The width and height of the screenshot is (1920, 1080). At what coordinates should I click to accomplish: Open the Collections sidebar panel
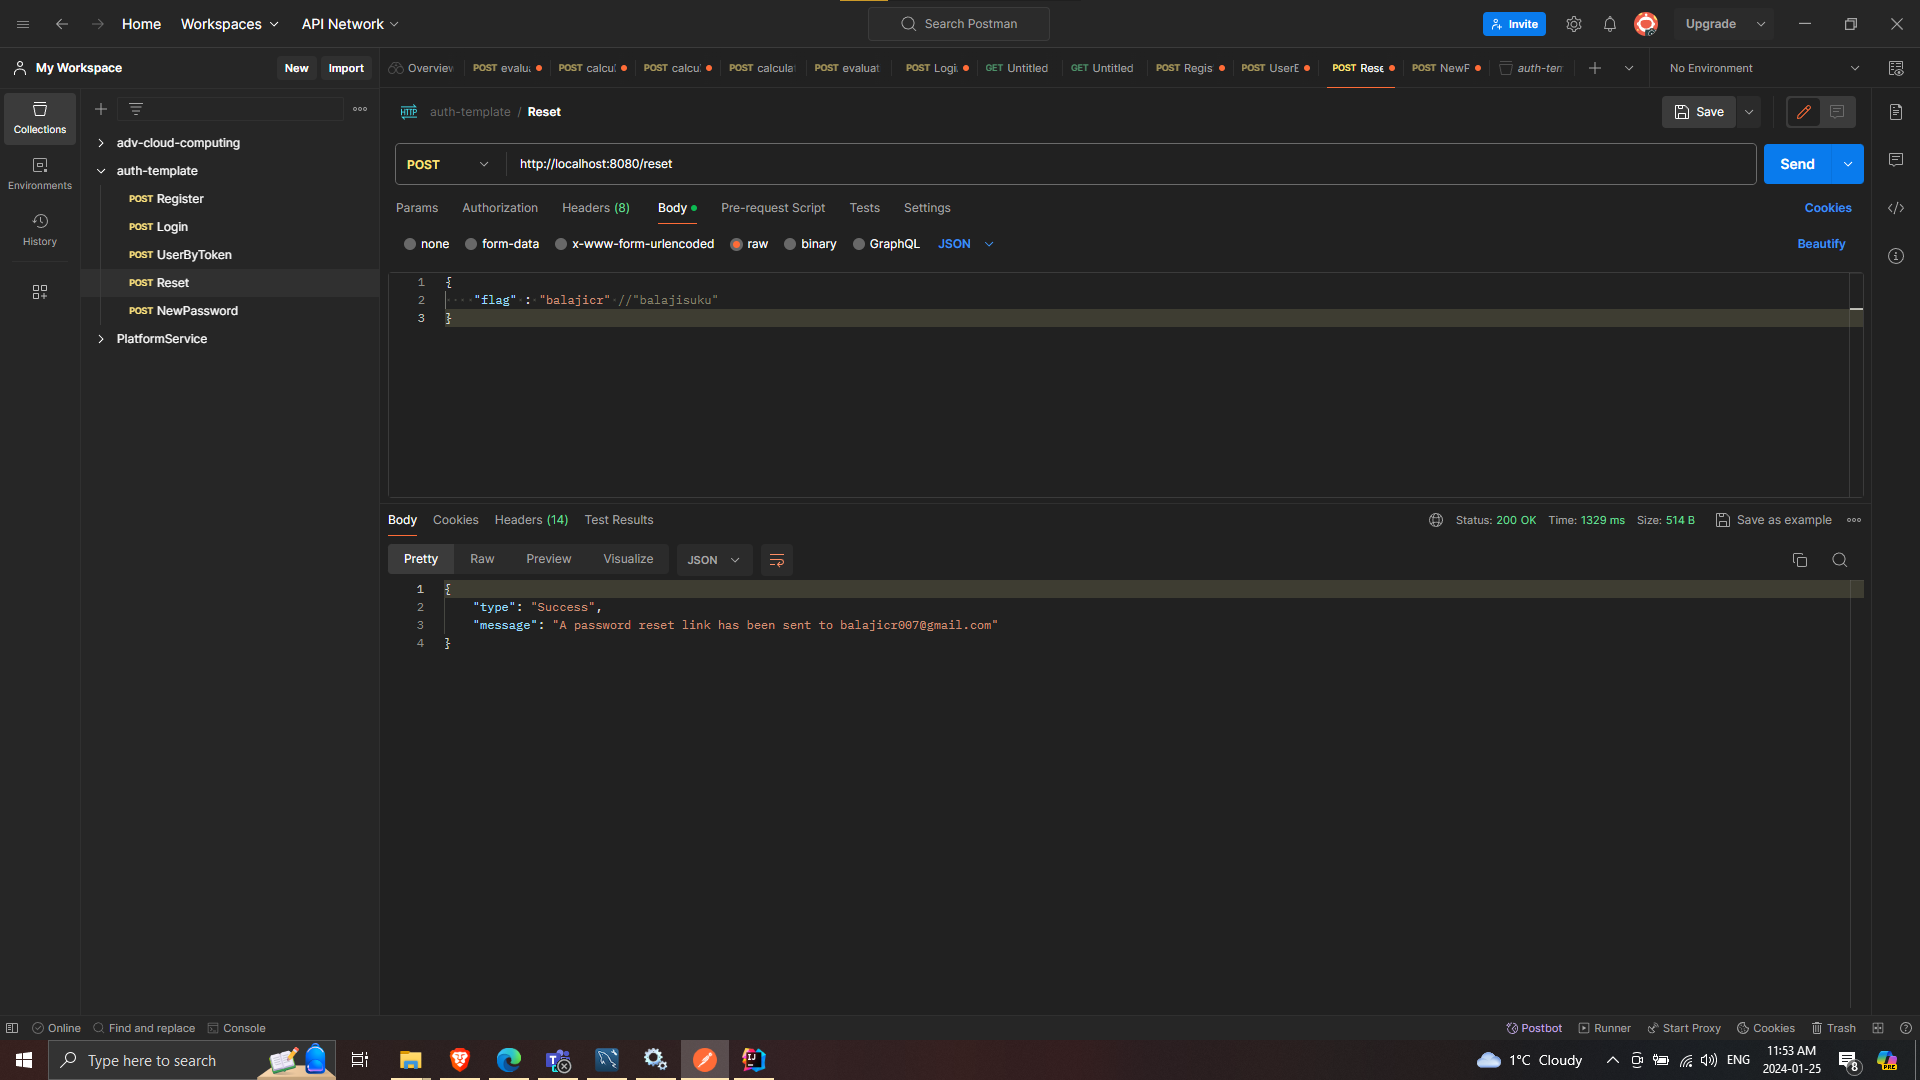(x=40, y=118)
